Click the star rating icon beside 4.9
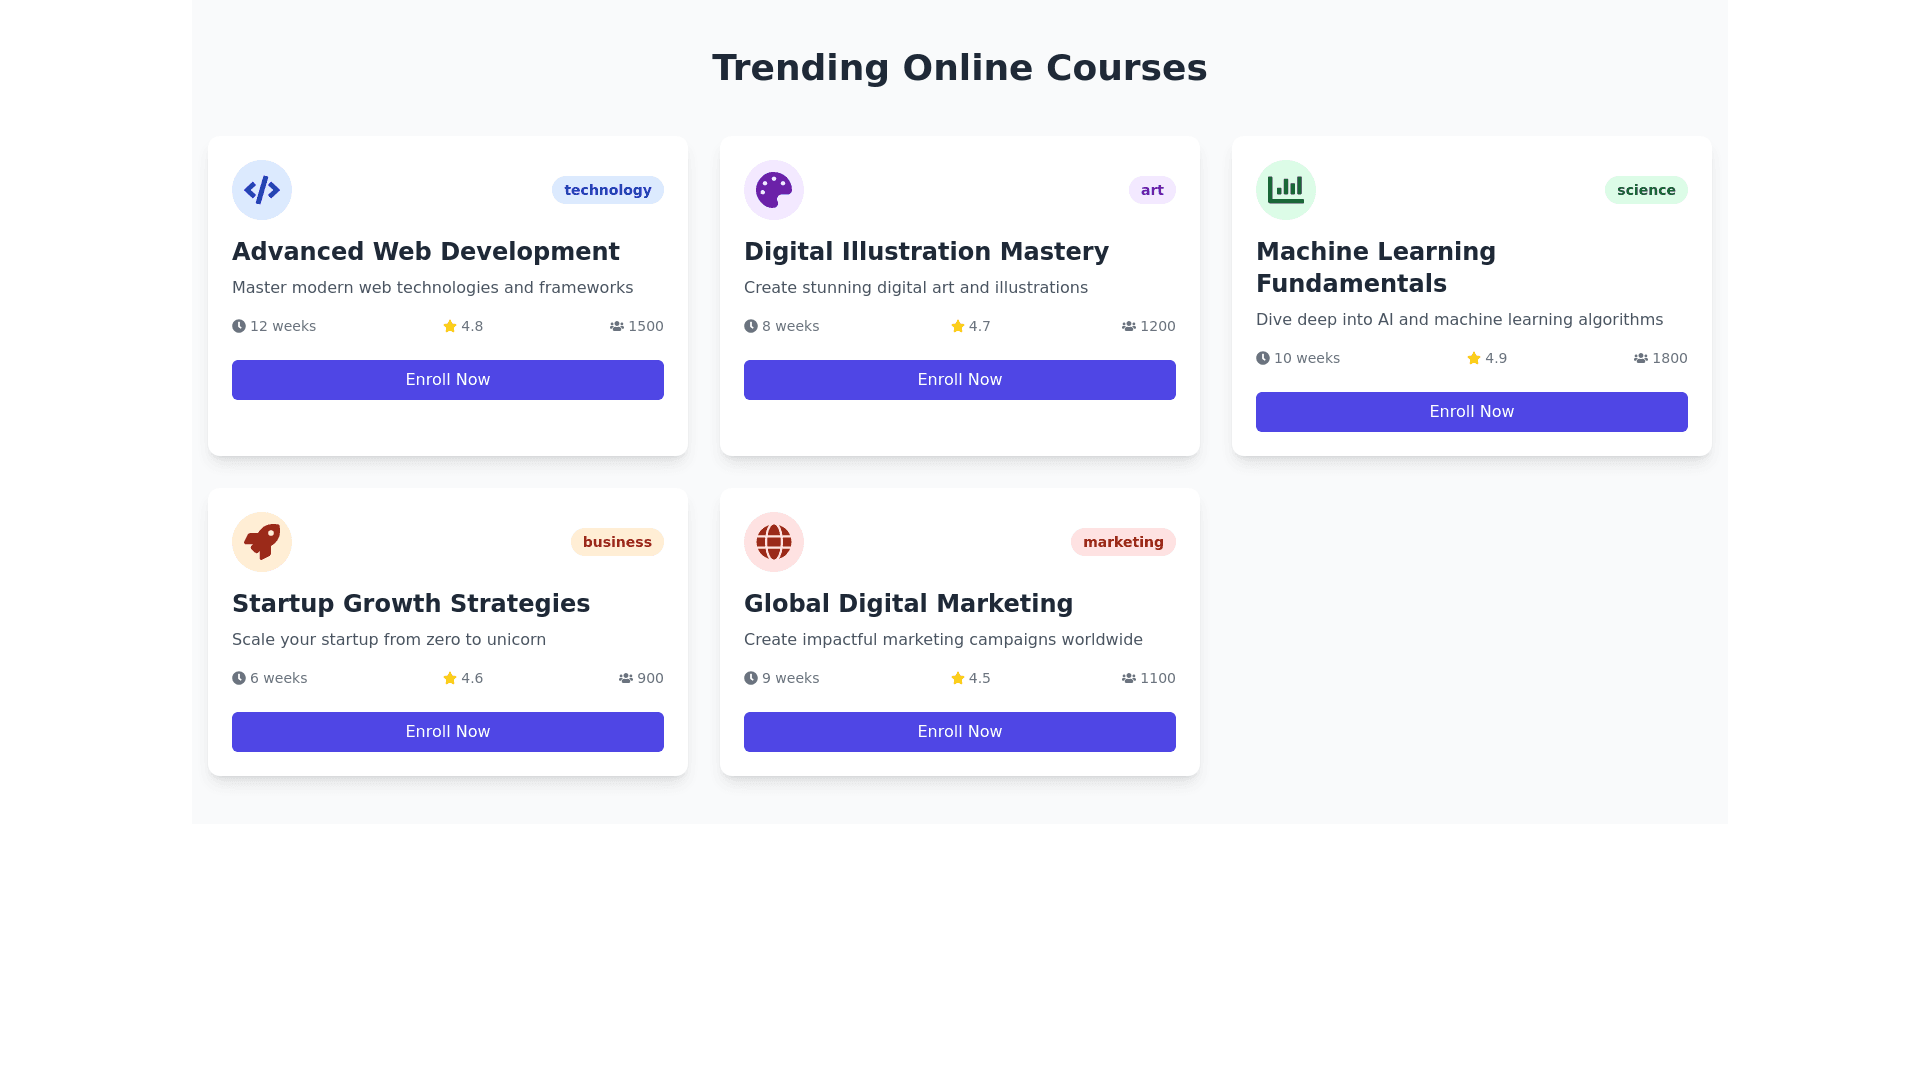The width and height of the screenshot is (1920, 1080). pyautogui.click(x=1474, y=358)
